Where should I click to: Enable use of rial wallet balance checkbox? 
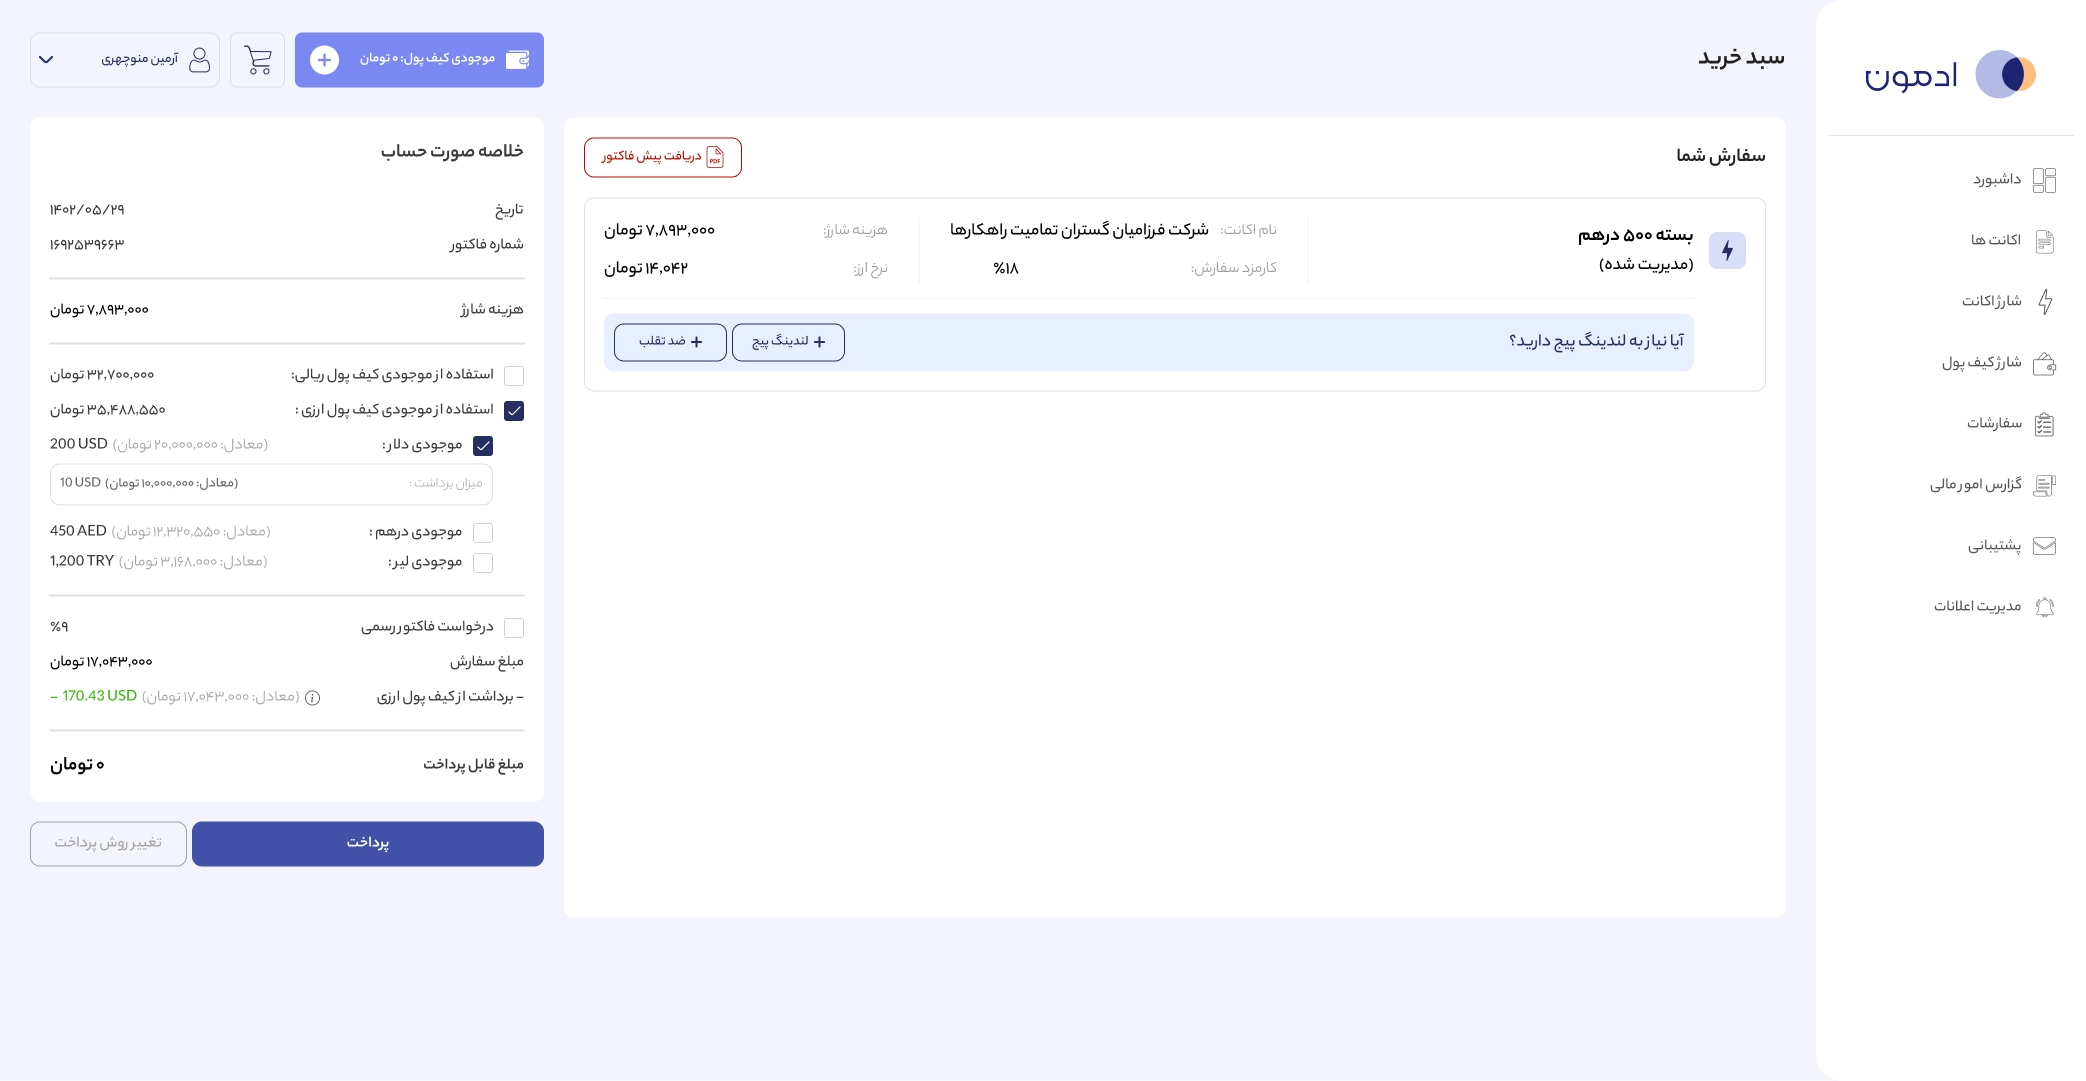[x=514, y=376]
